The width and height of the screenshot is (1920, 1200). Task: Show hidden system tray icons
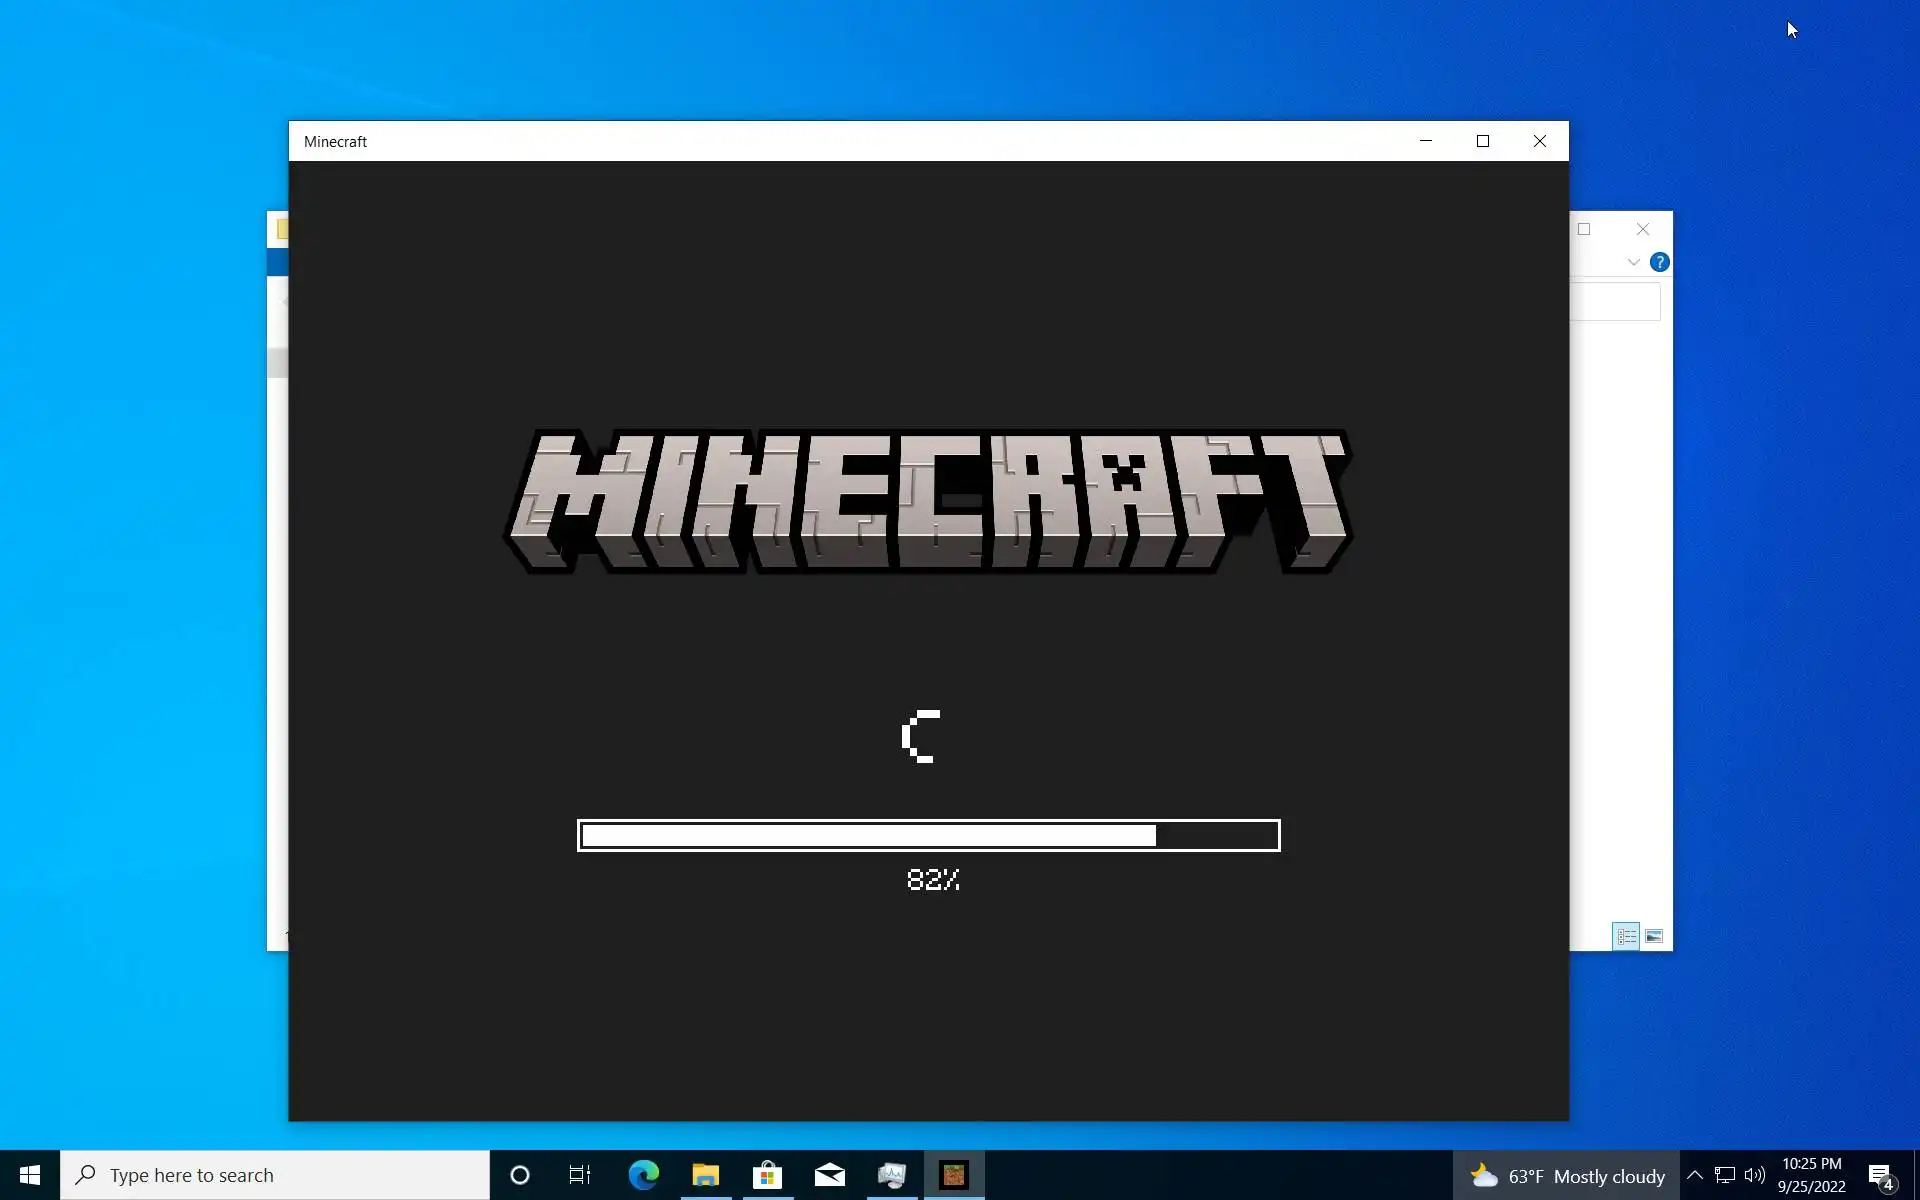pyautogui.click(x=1694, y=1175)
